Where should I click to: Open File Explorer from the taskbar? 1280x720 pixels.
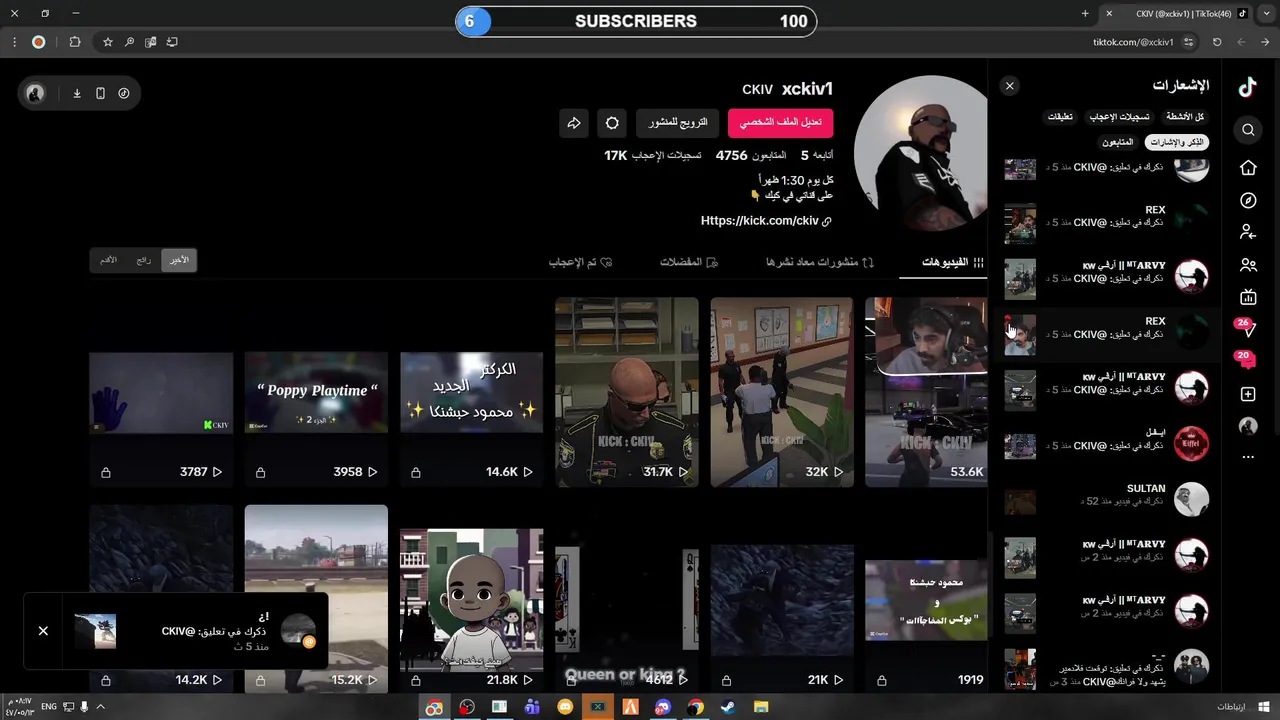[x=761, y=708]
